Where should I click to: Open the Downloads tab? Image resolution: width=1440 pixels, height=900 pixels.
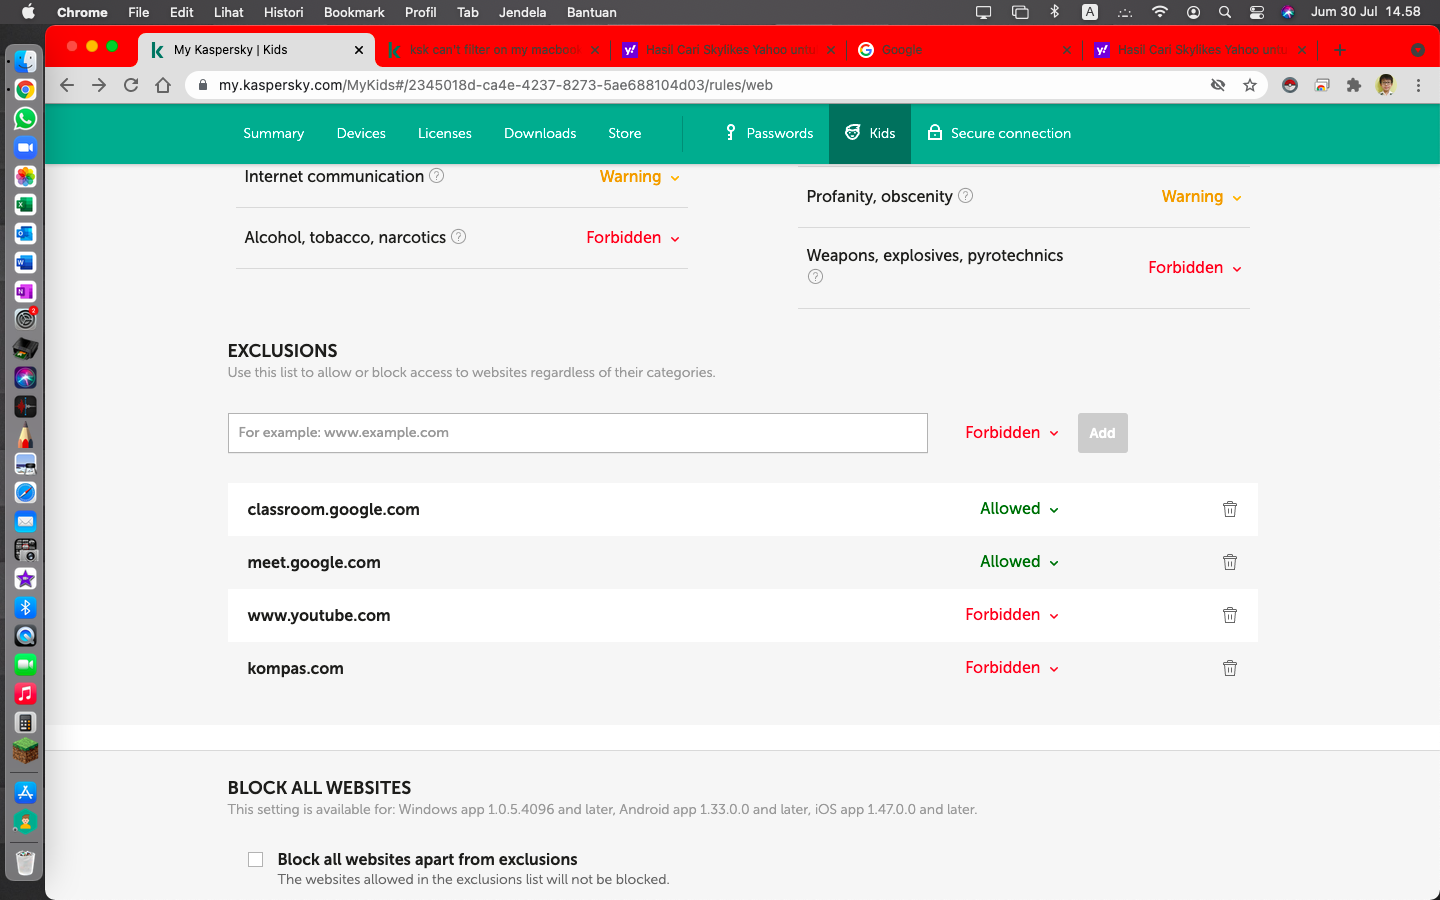coord(540,133)
